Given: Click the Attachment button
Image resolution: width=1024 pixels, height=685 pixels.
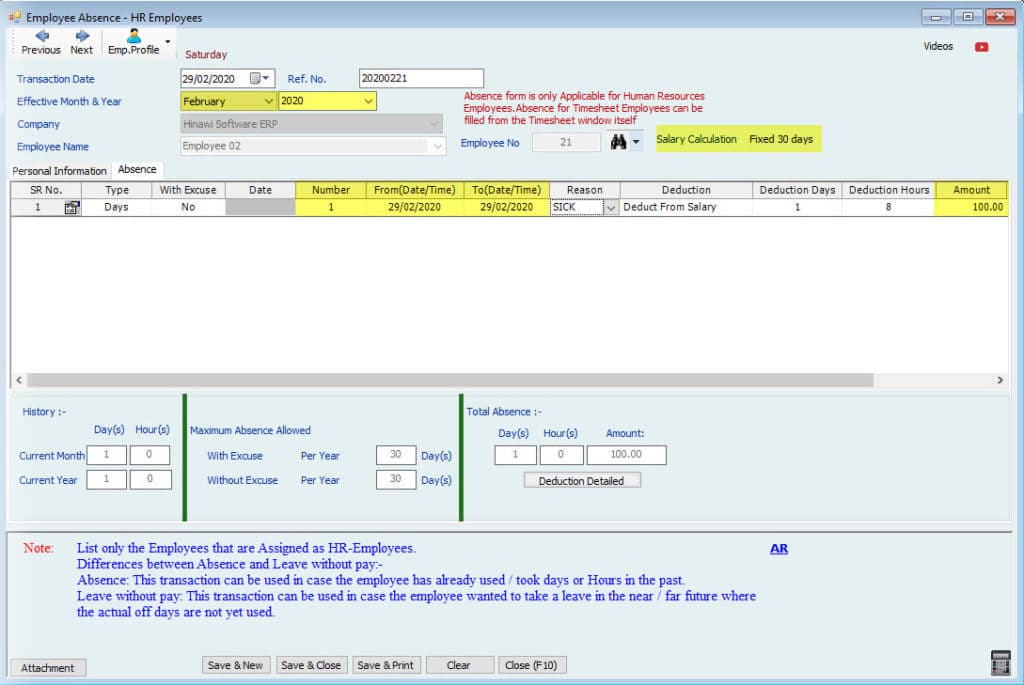Looking at the screenshot, I should (x=48, y=667).
